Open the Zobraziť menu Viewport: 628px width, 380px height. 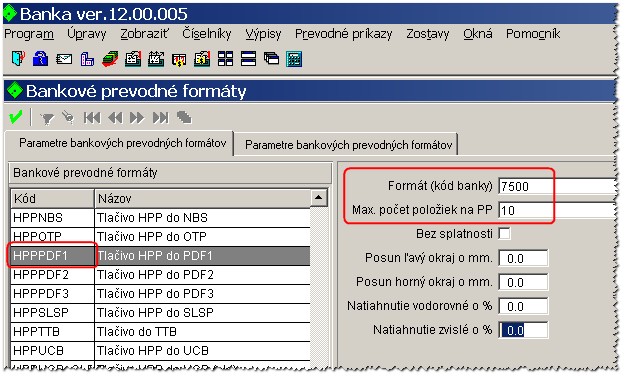(x=144, y=34)
